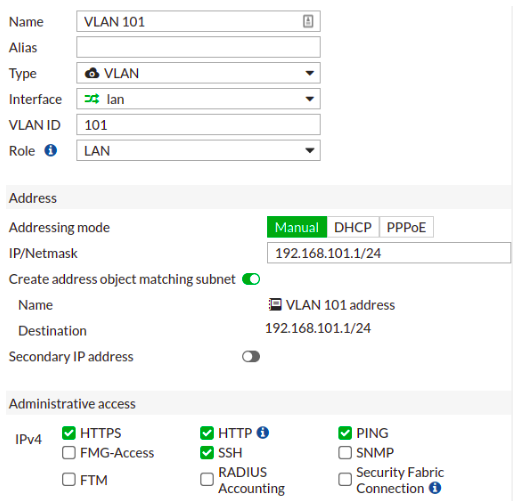This screenshot has height=501, width=513.
Task: Disable SSH access checkbox
Action: (207, 453)
